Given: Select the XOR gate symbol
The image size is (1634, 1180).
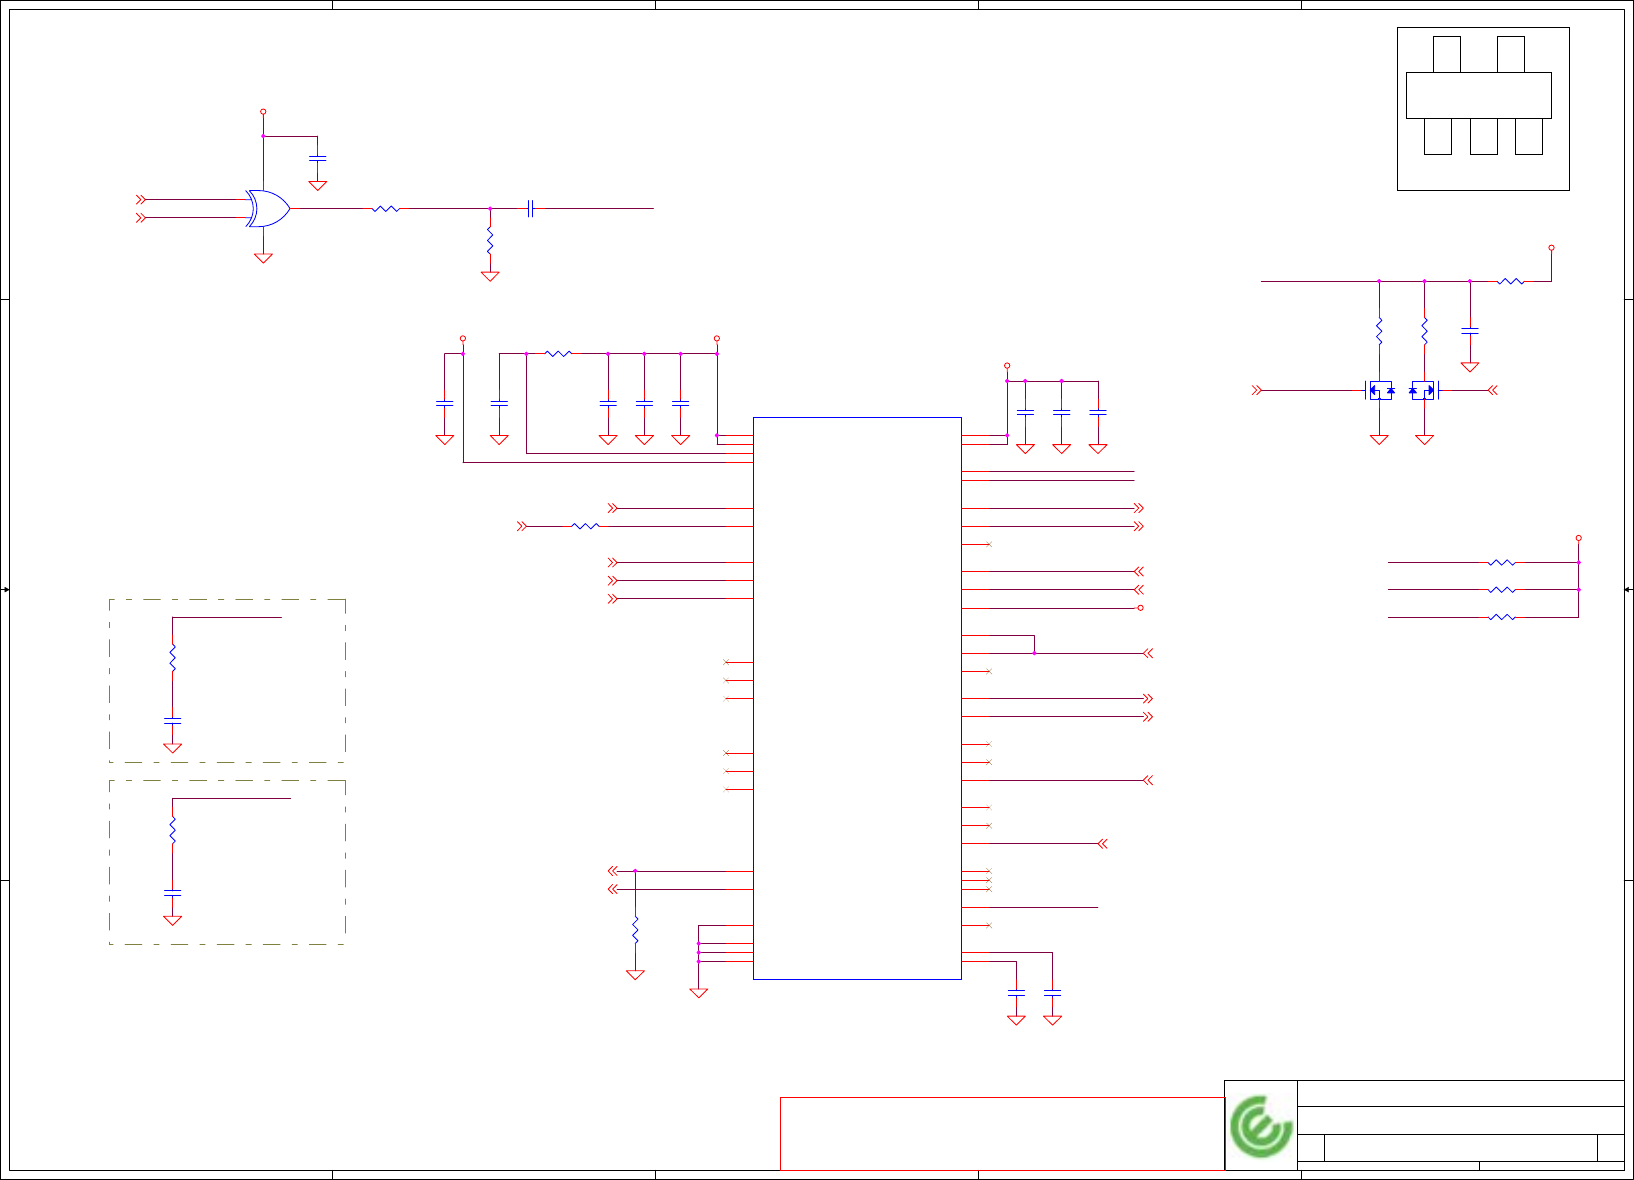Looking at the screenshot, I should (x=268, y=208).
